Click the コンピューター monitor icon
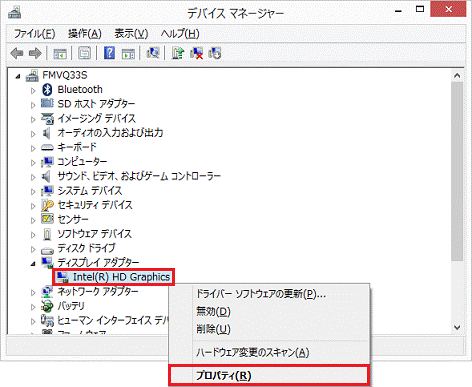The width and height of the screenshot is (472, 387). coord(47,162)
